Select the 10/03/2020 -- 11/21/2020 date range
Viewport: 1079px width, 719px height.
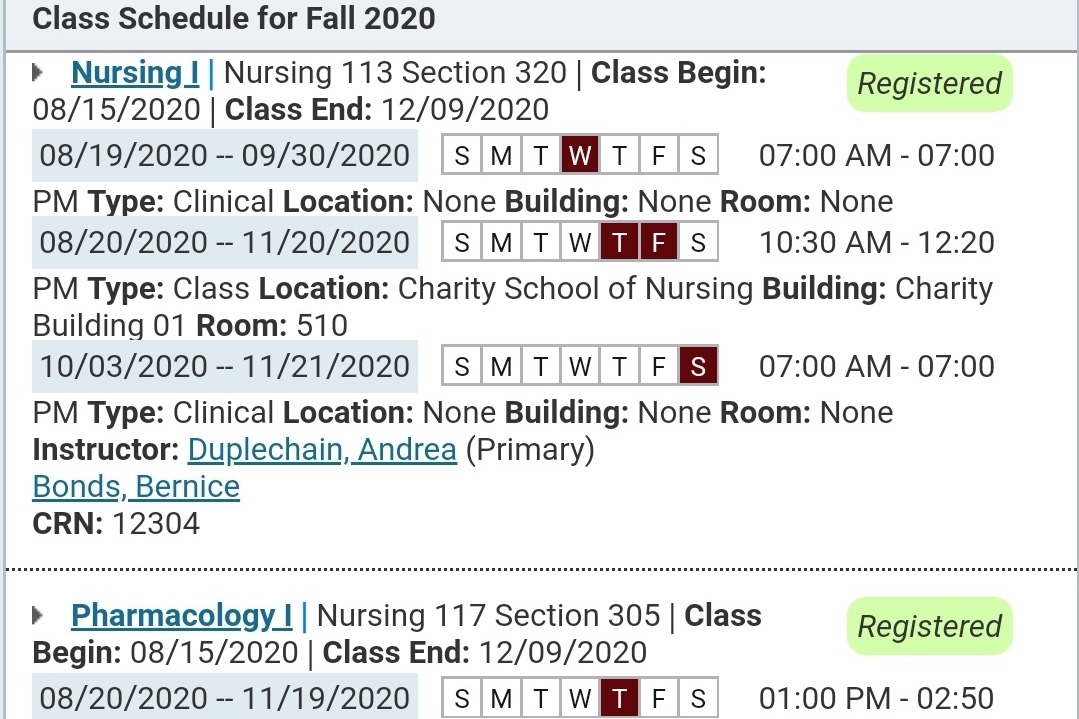225,366
